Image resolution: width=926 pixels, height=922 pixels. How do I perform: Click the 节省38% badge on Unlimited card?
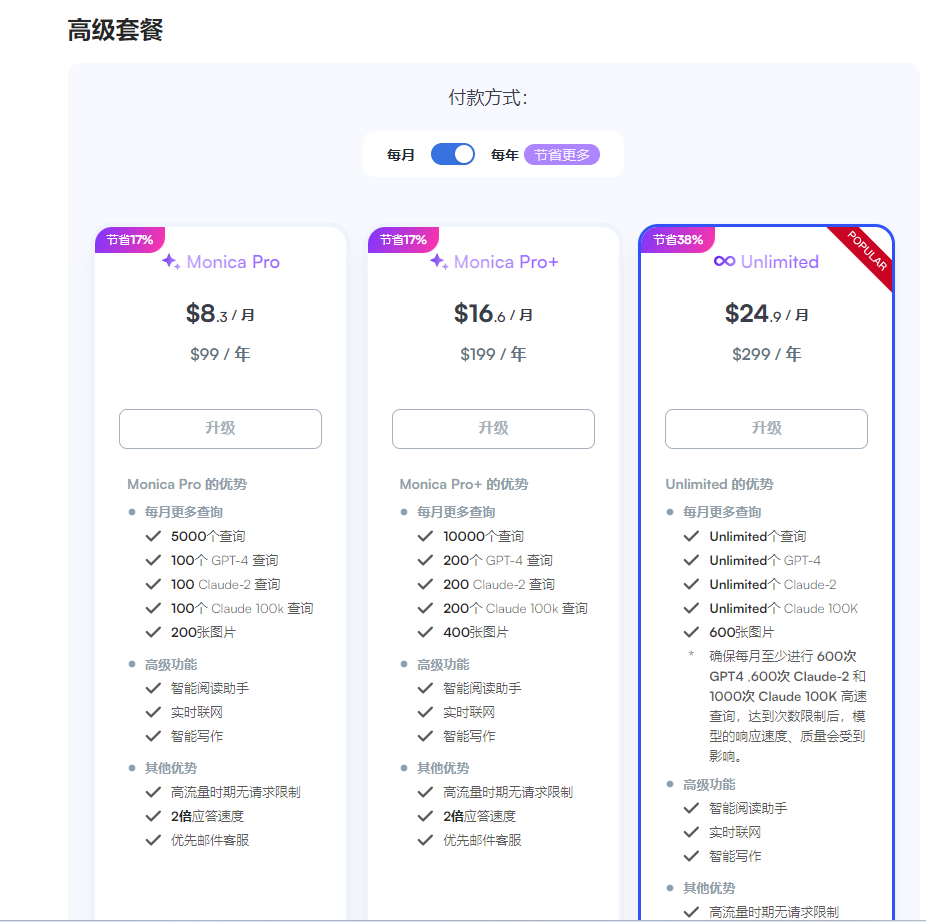coord(676,240)
